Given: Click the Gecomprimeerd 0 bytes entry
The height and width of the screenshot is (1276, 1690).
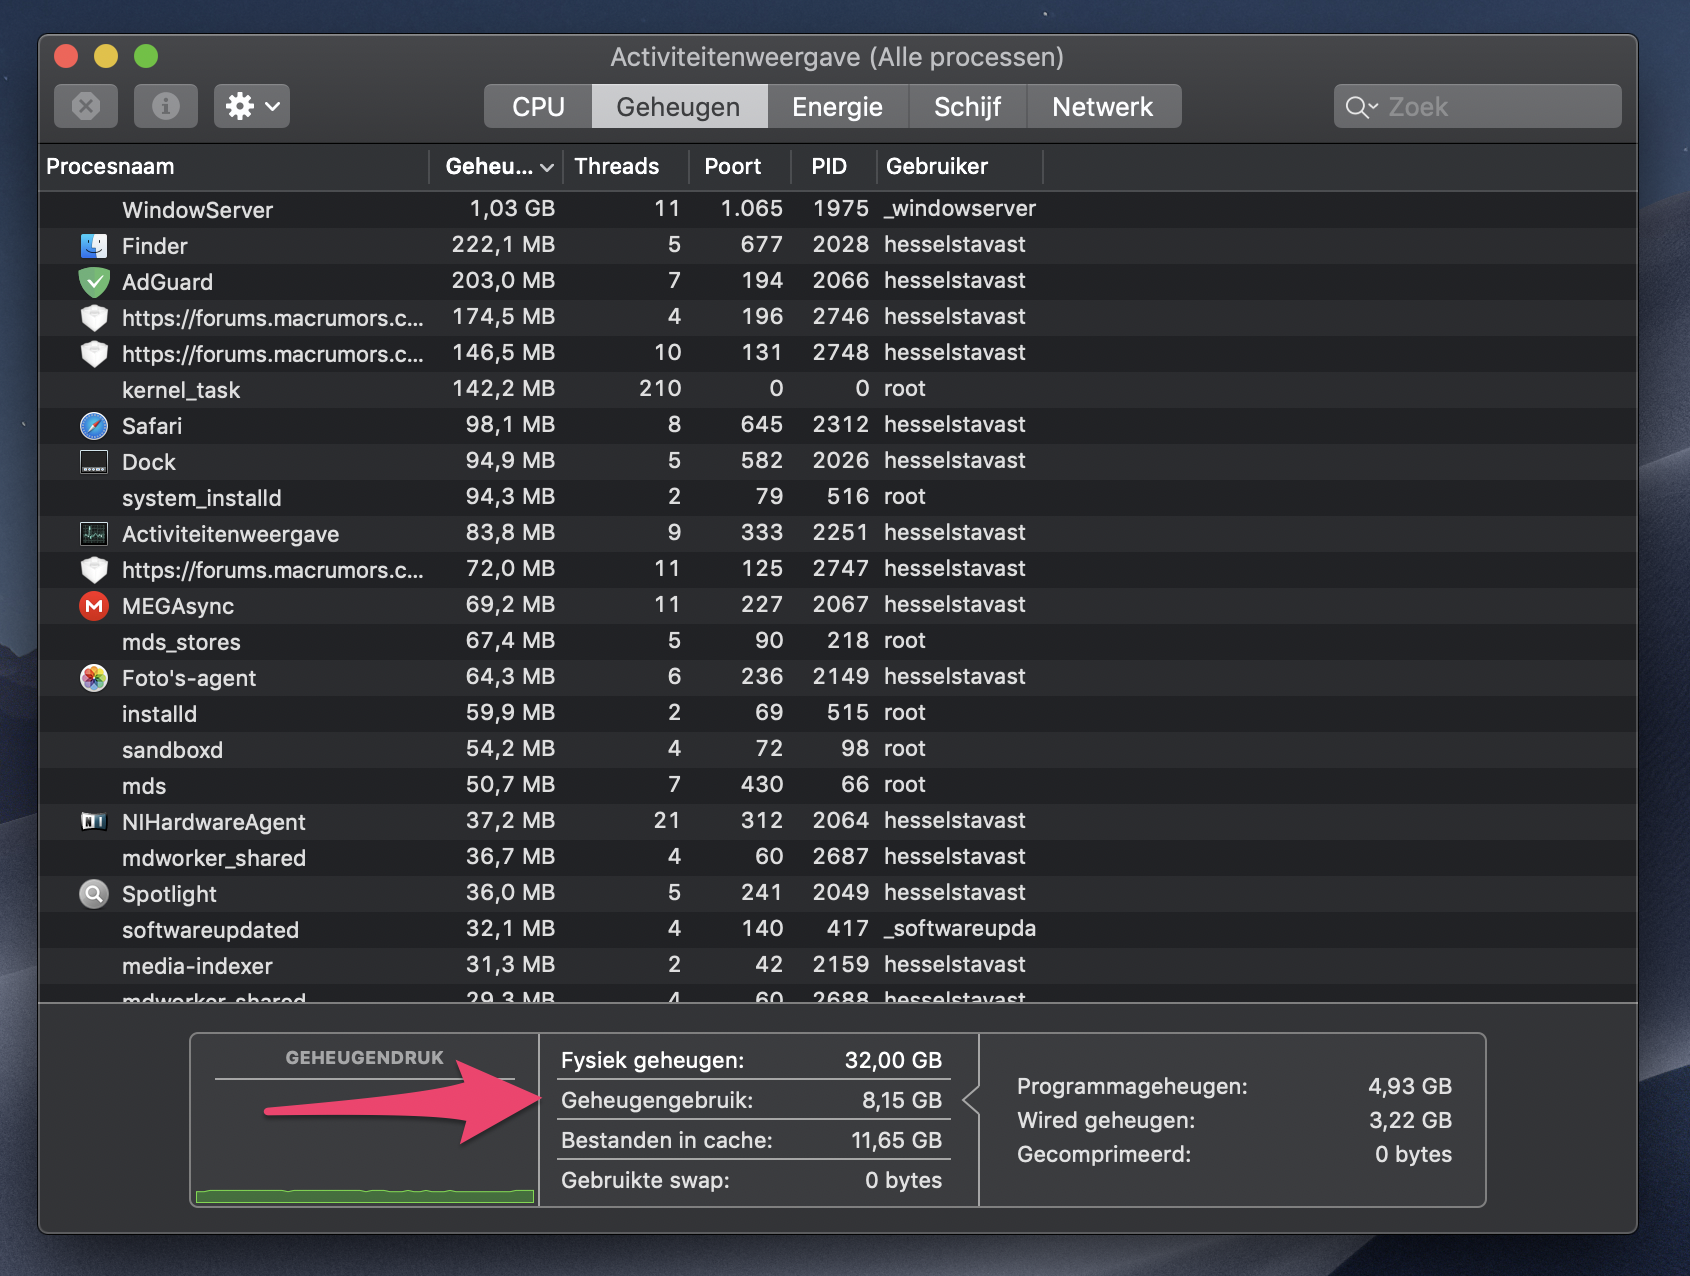Looking at the screenshot, I should pyautogui.click(x=1234, y=1154).
